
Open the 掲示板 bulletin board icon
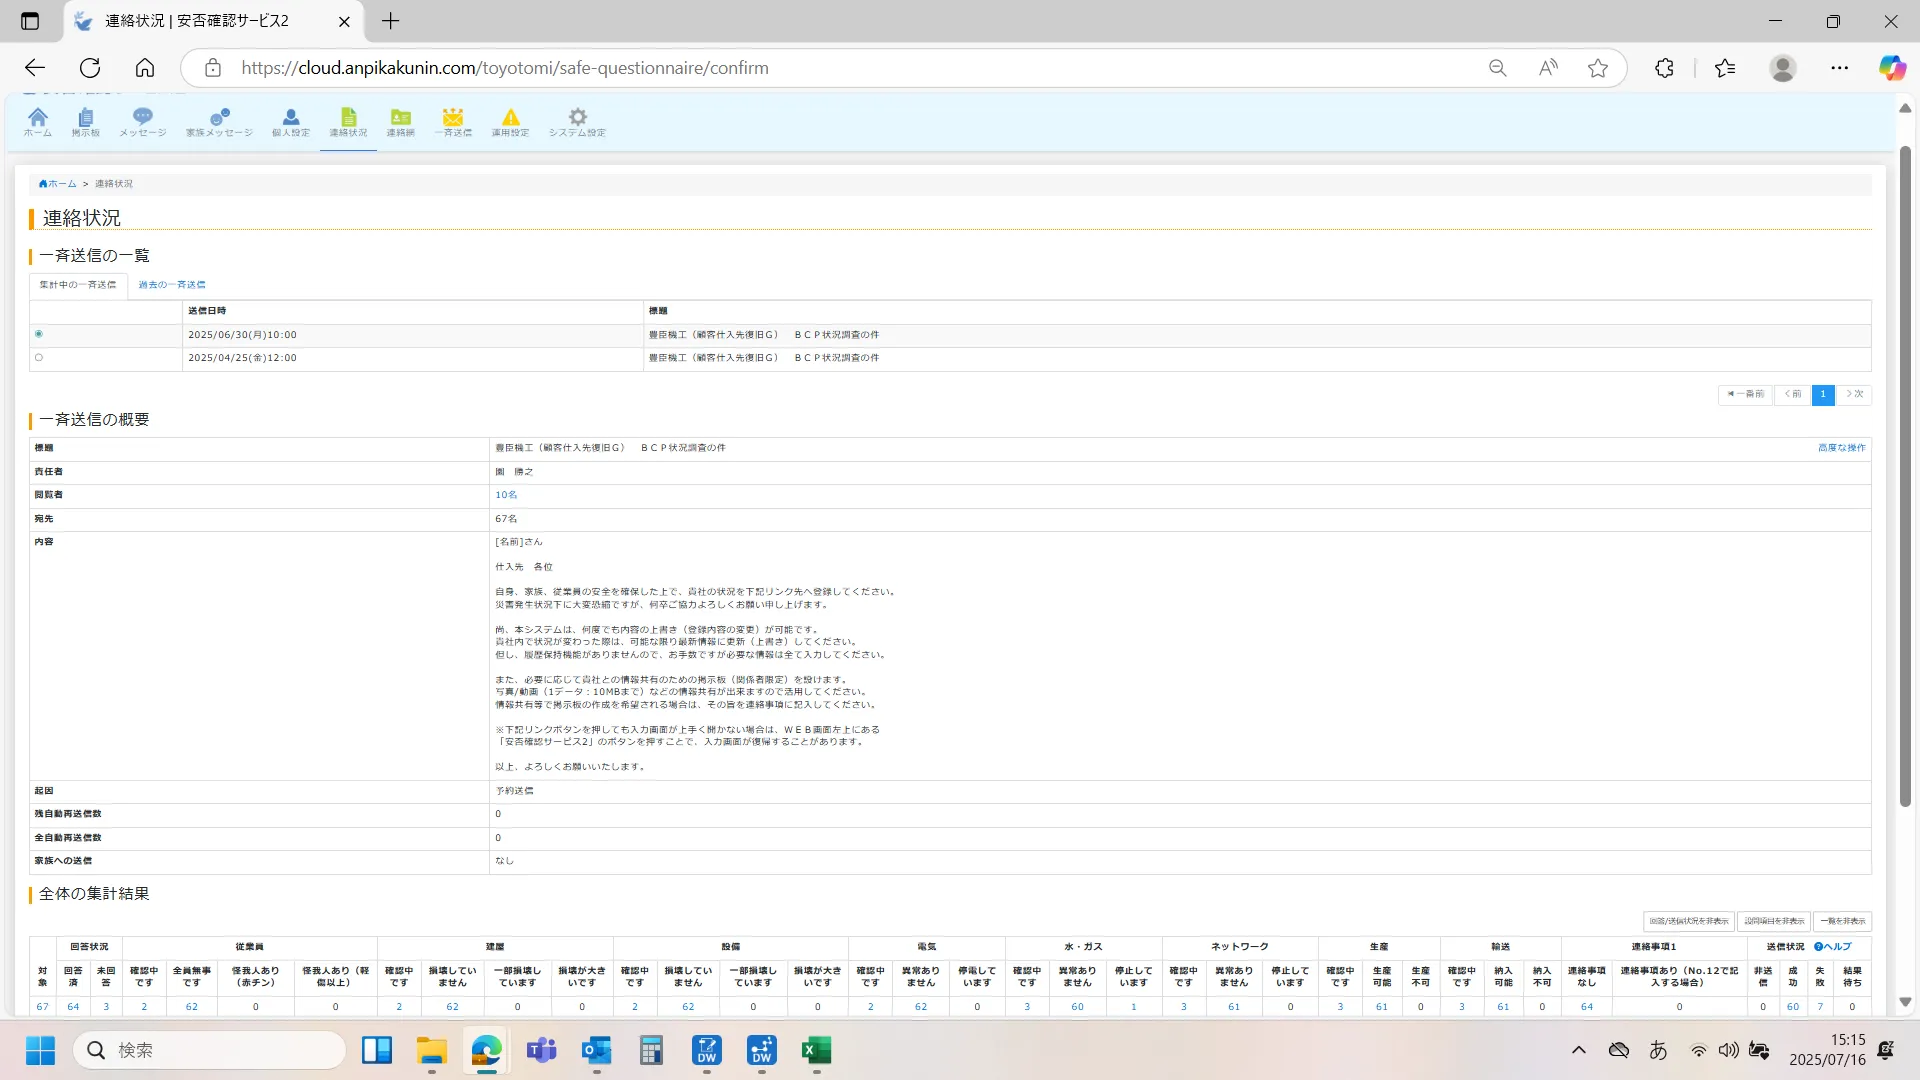click(x=86, y=122)
